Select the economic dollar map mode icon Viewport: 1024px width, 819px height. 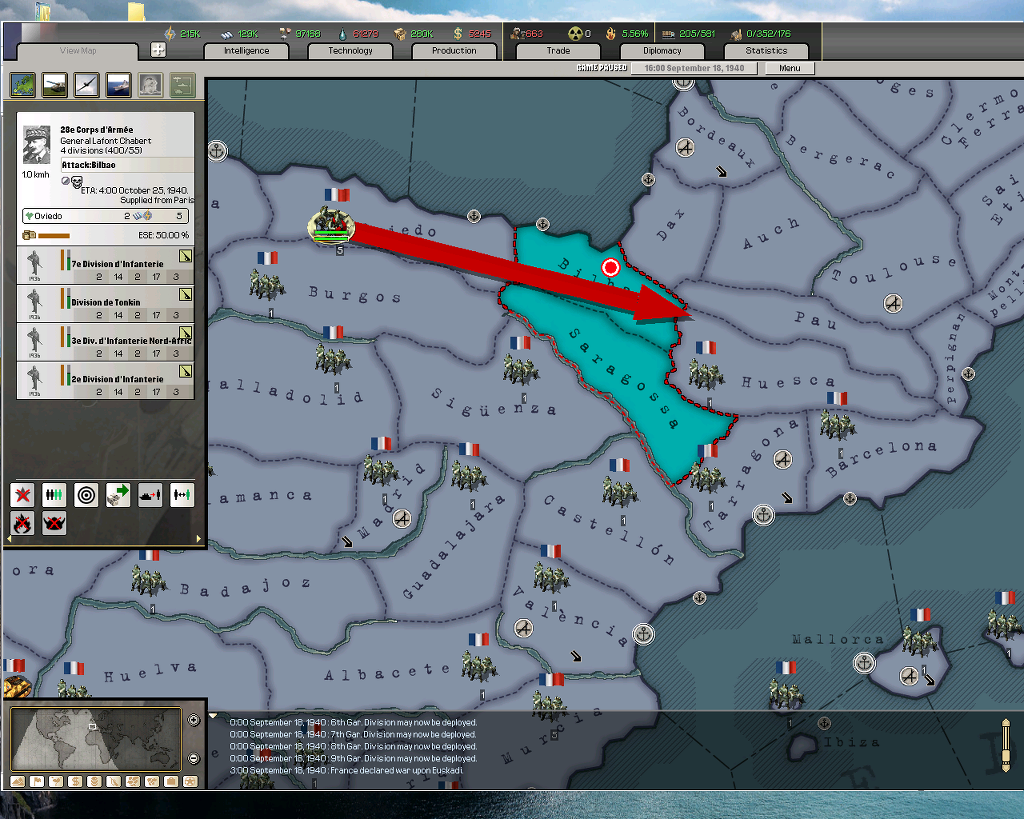(75, 781)
